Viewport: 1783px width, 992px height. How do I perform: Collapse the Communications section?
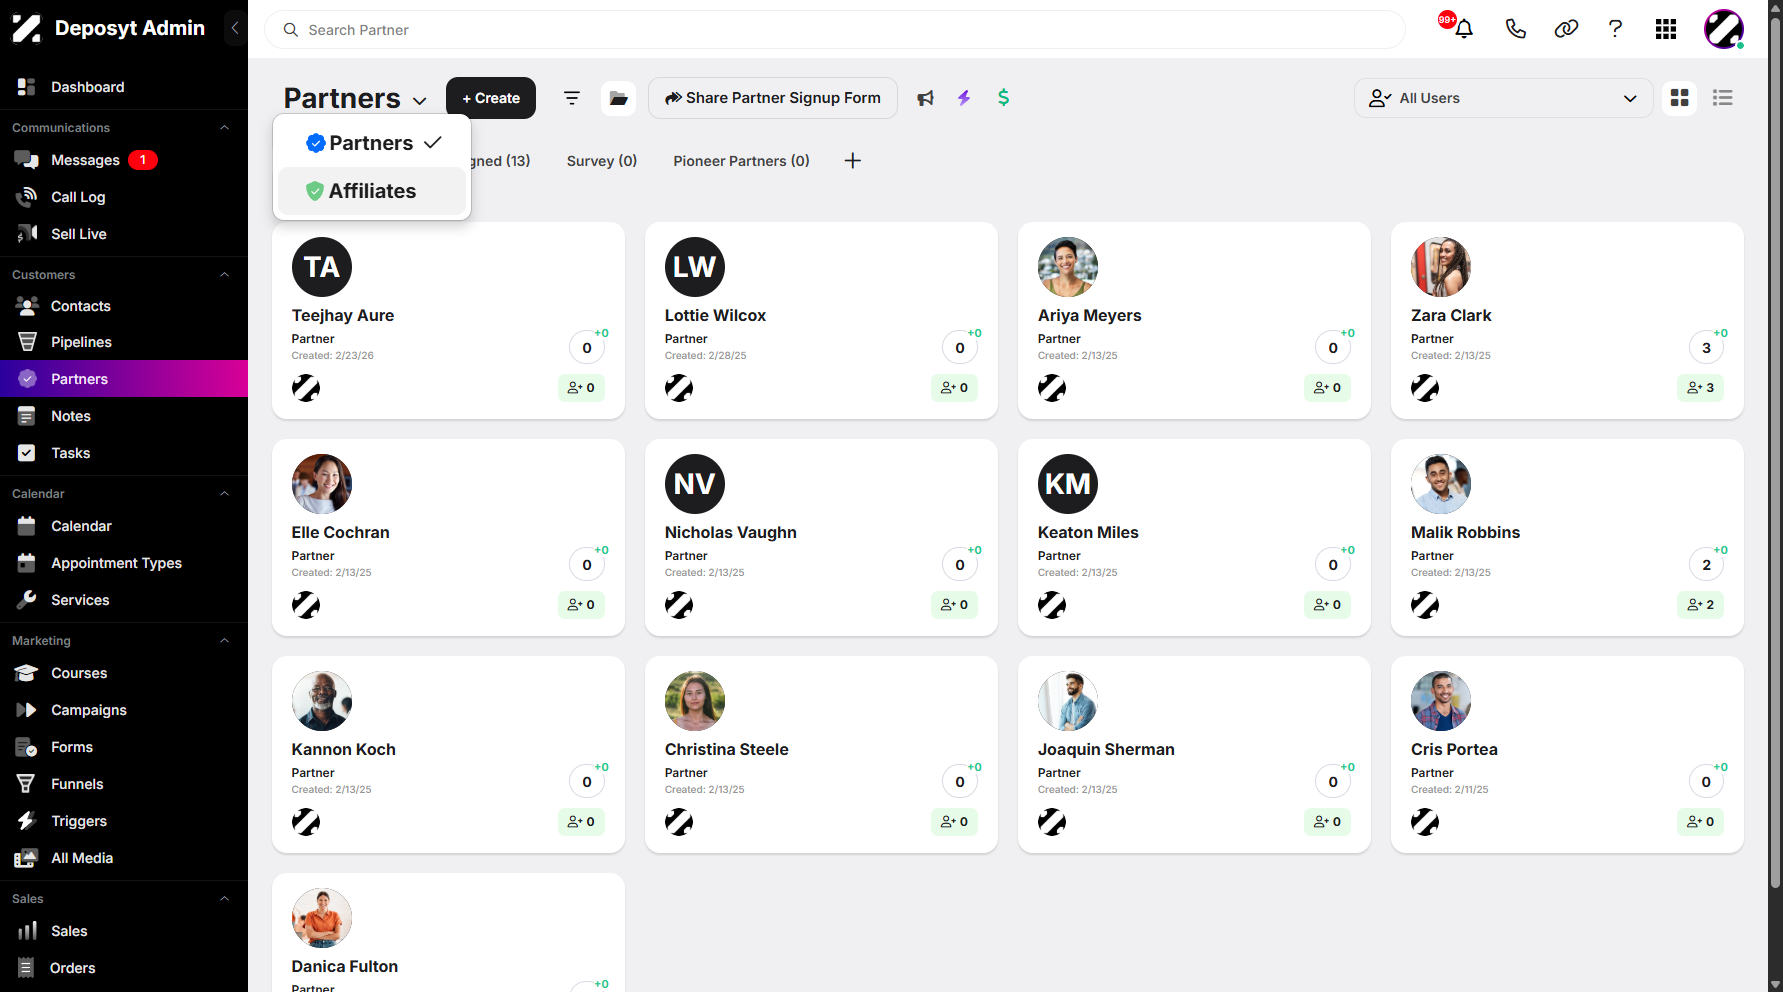225,128
